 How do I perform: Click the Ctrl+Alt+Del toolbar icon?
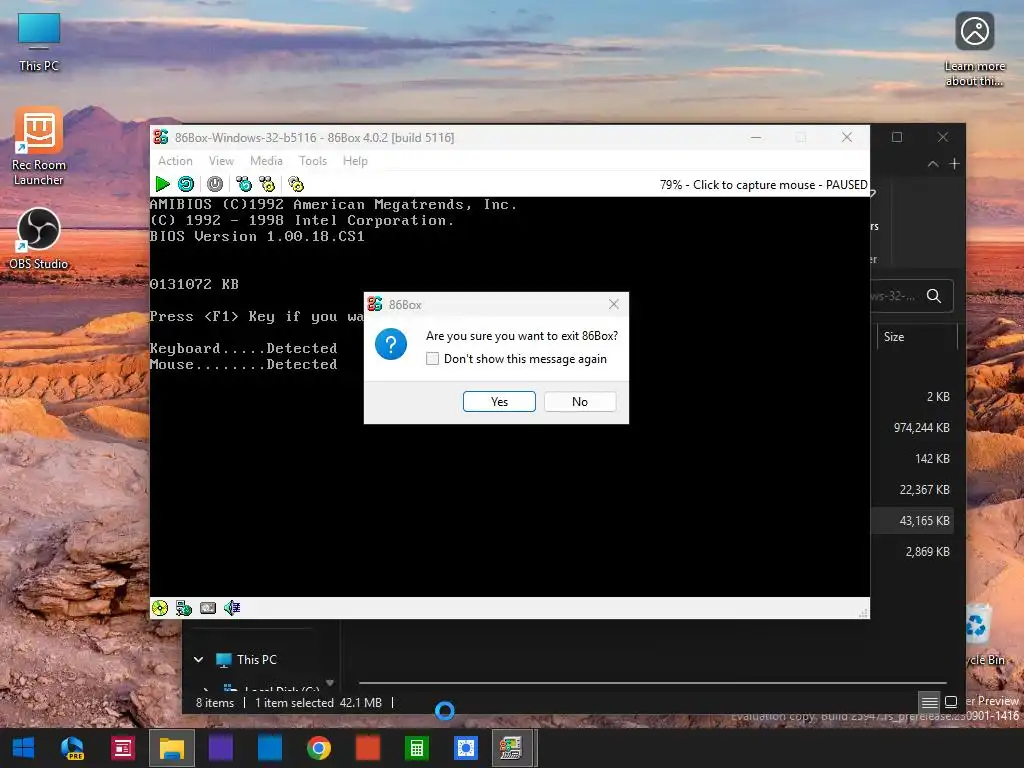[x=244, y=184]
